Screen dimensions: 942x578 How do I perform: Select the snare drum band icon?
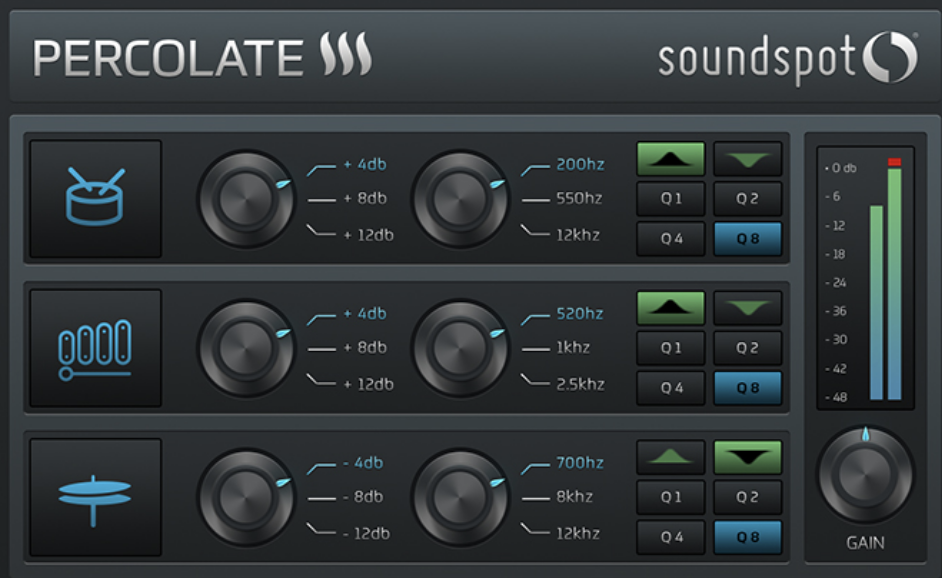(96, 199)
